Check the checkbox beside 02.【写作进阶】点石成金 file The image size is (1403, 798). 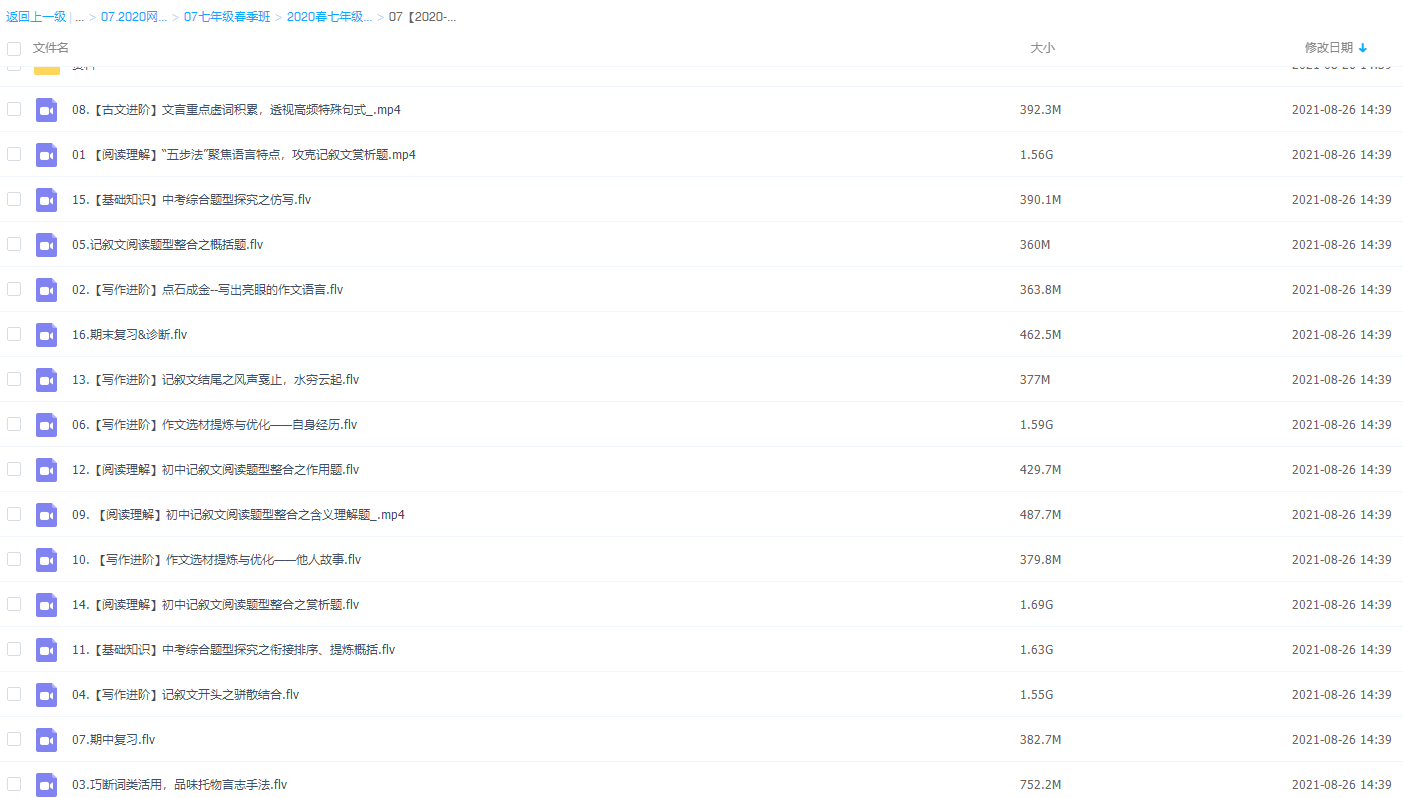pos(14,289)
